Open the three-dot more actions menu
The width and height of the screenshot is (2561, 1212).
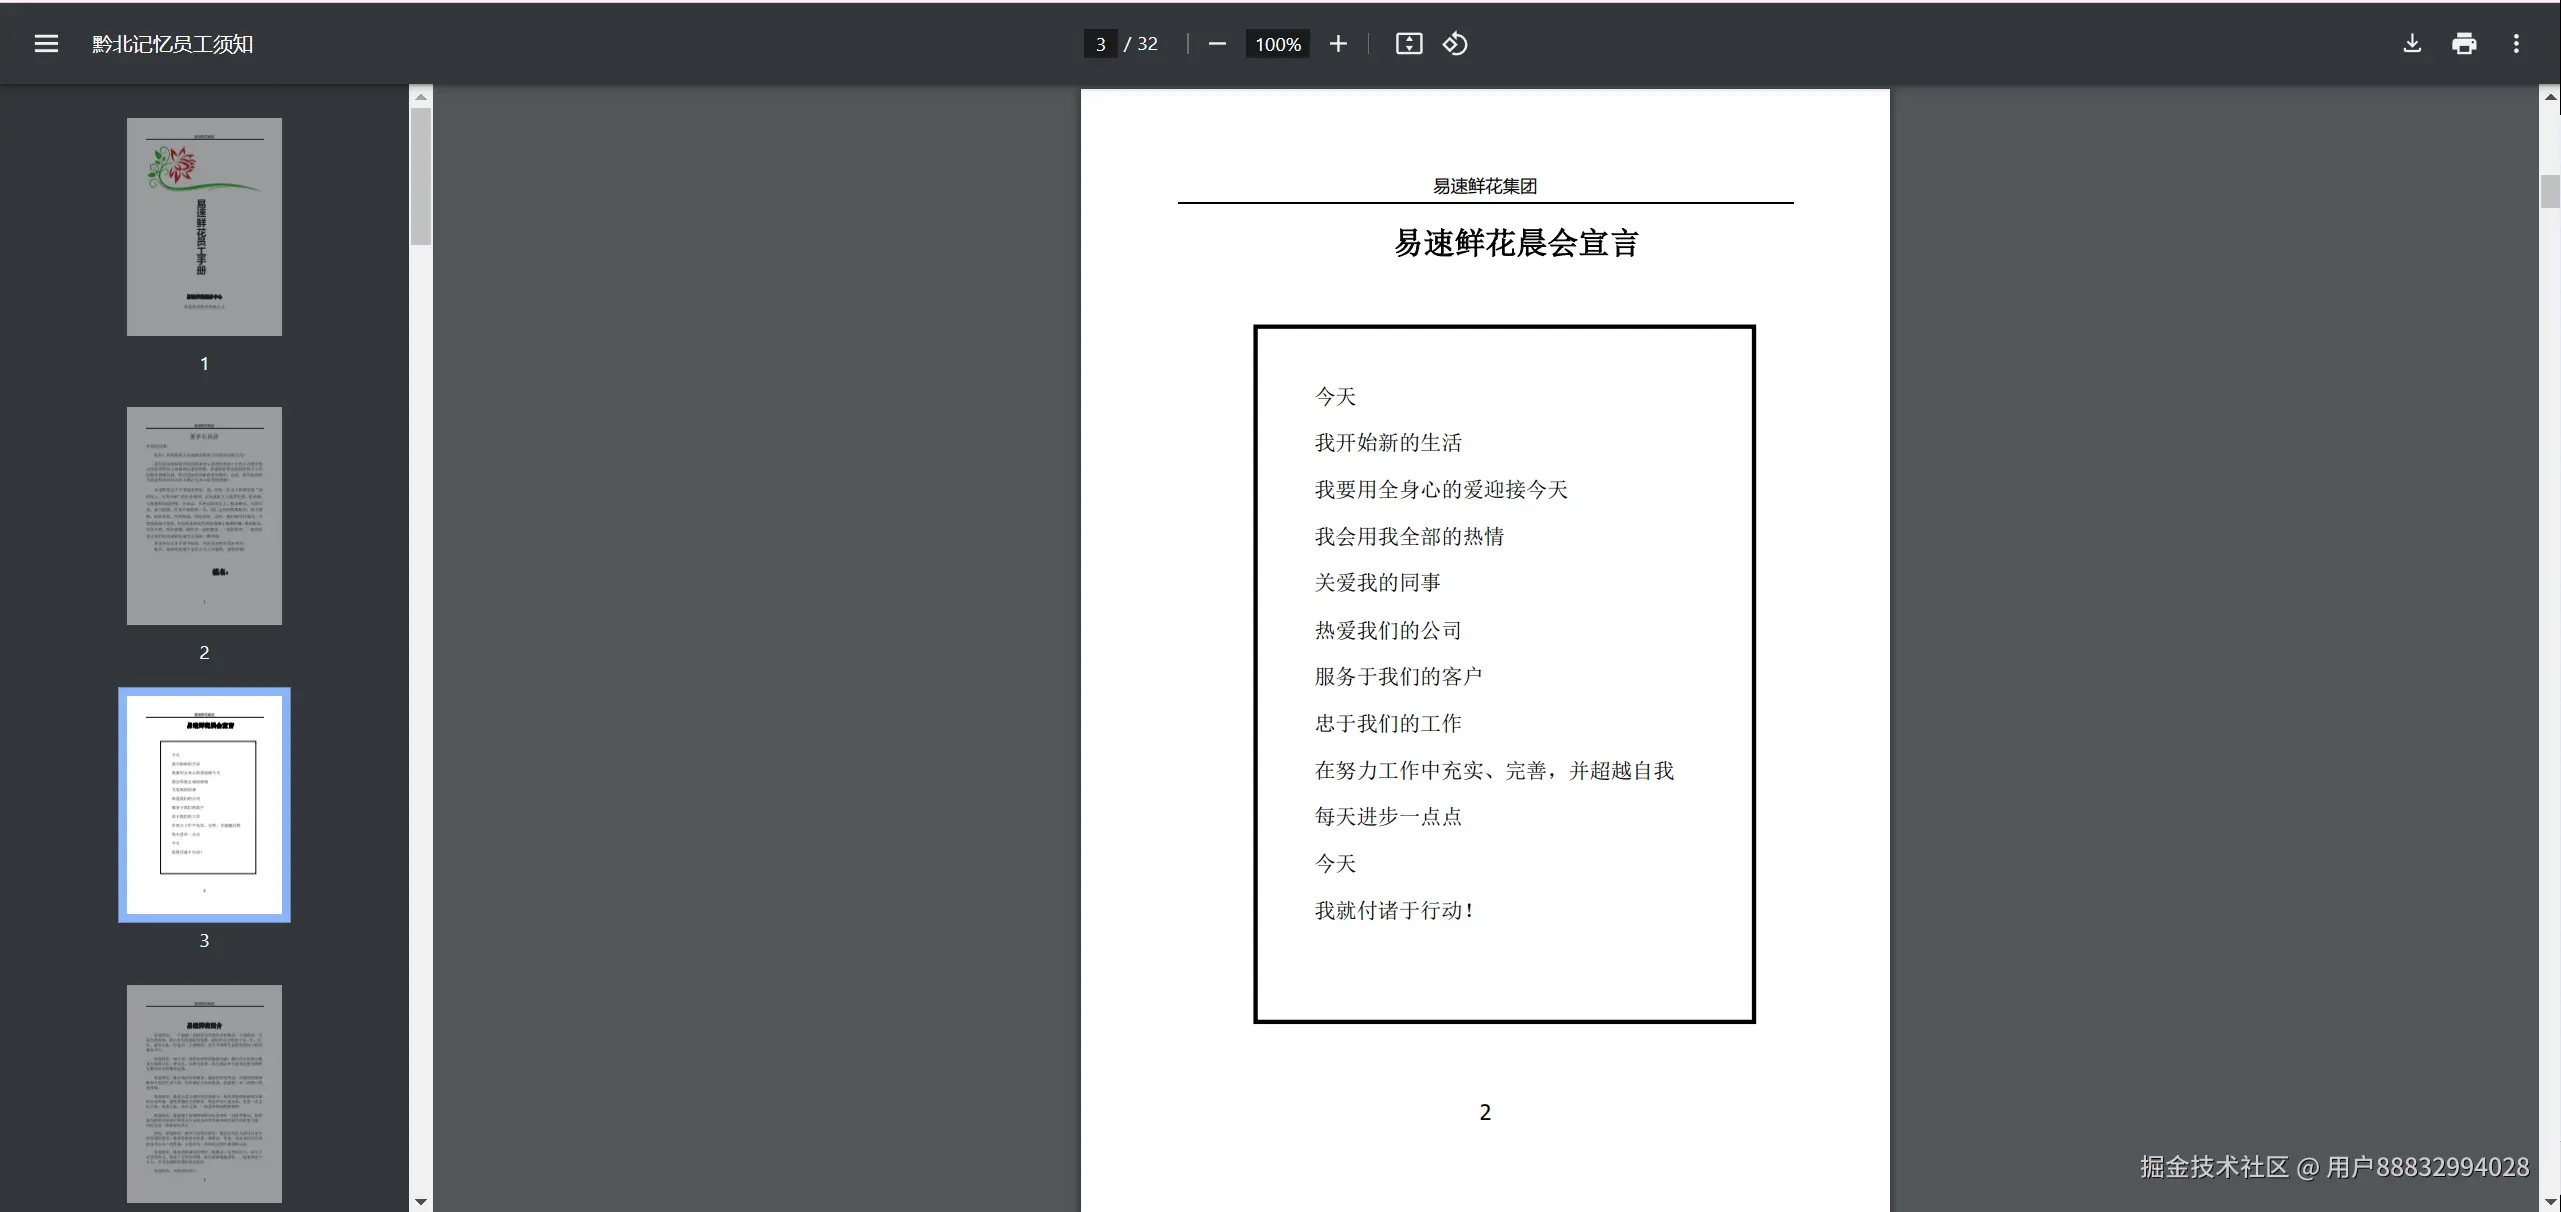tap(2516, 44)
